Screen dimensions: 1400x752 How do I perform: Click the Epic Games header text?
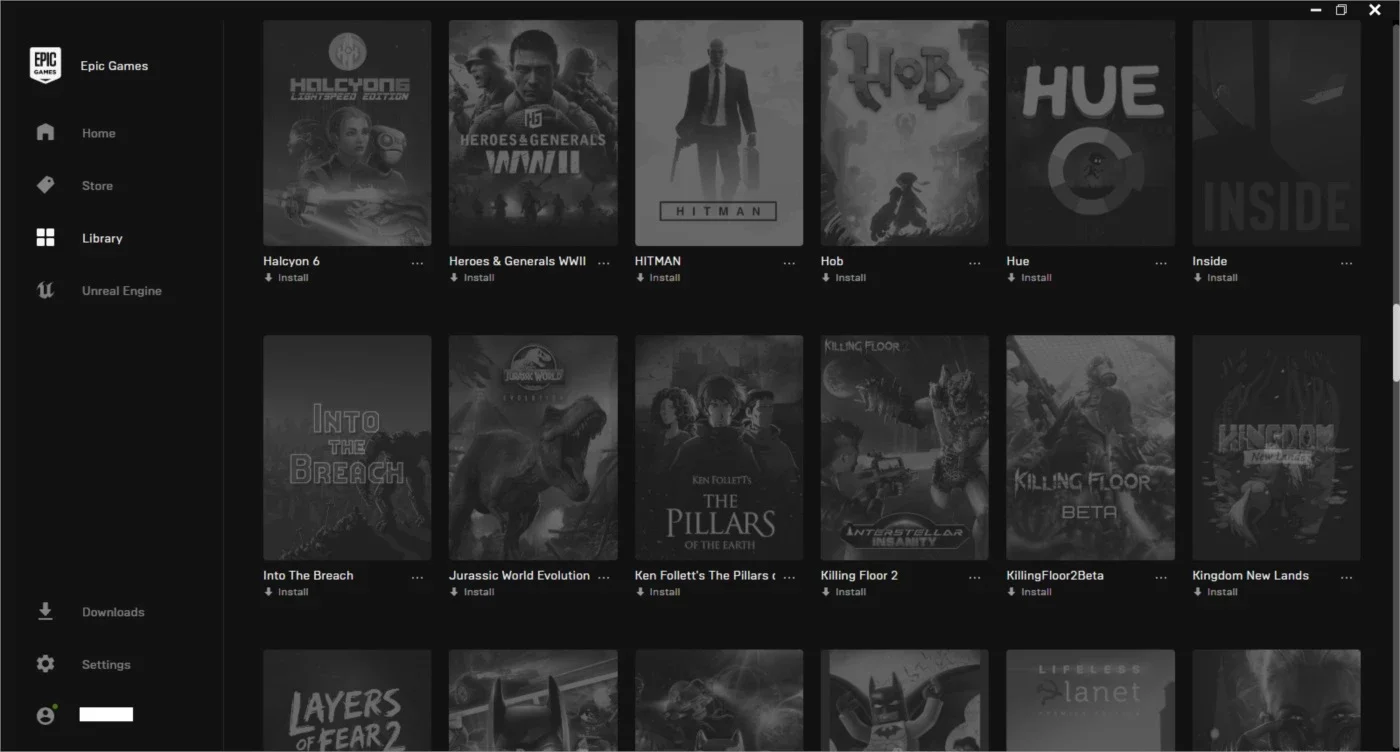point(114,66)
